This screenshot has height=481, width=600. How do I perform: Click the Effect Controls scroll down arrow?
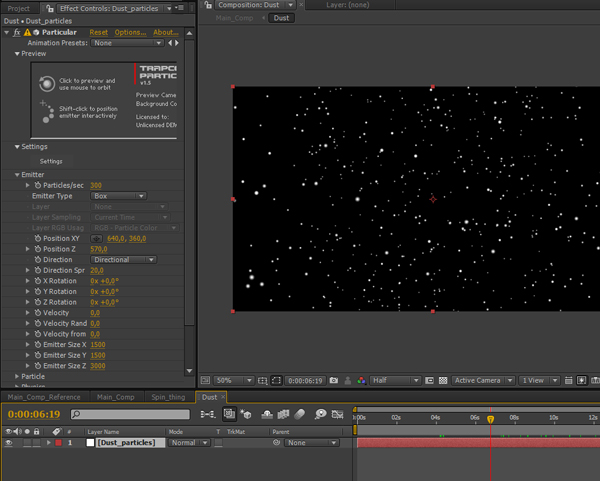click(189, 371)
